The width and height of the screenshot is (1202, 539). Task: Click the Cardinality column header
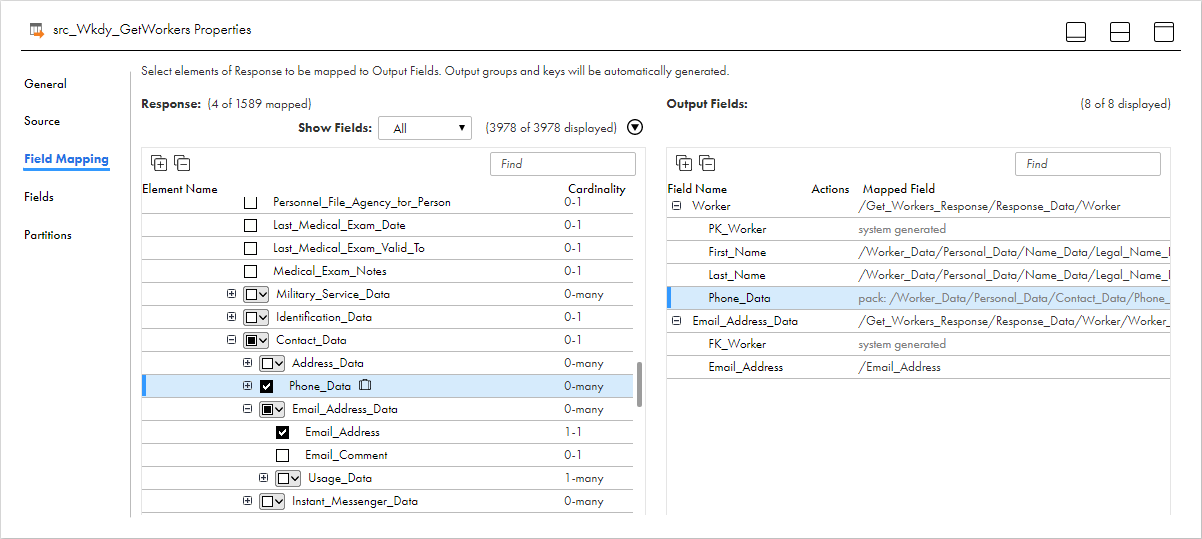point(597,189)
